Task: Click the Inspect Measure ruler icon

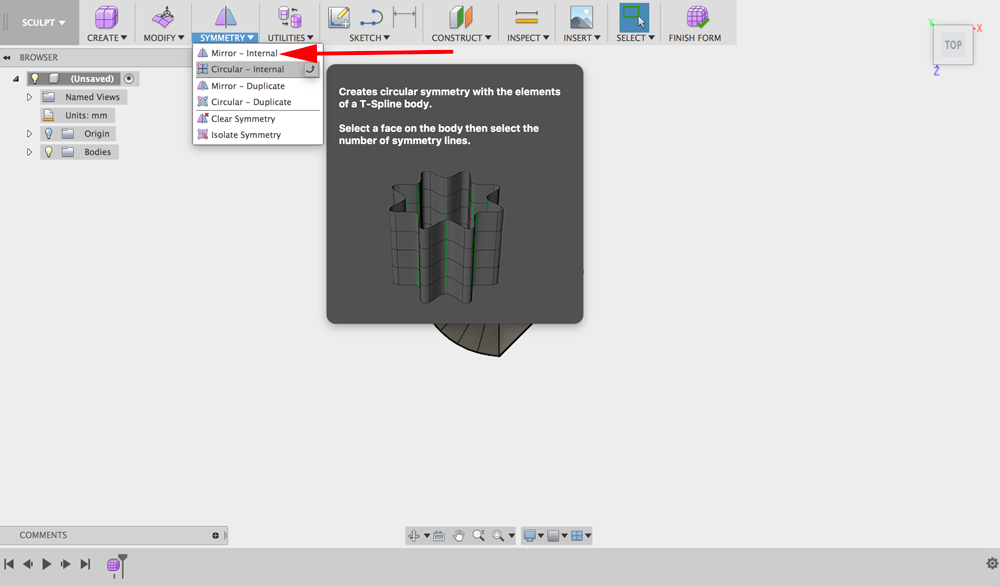Action: [x=527, y=17]
